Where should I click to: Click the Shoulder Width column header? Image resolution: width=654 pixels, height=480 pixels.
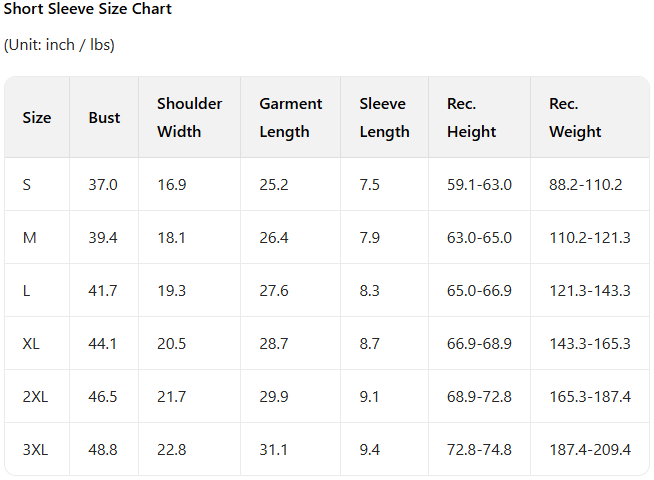[x=190, y=118]
